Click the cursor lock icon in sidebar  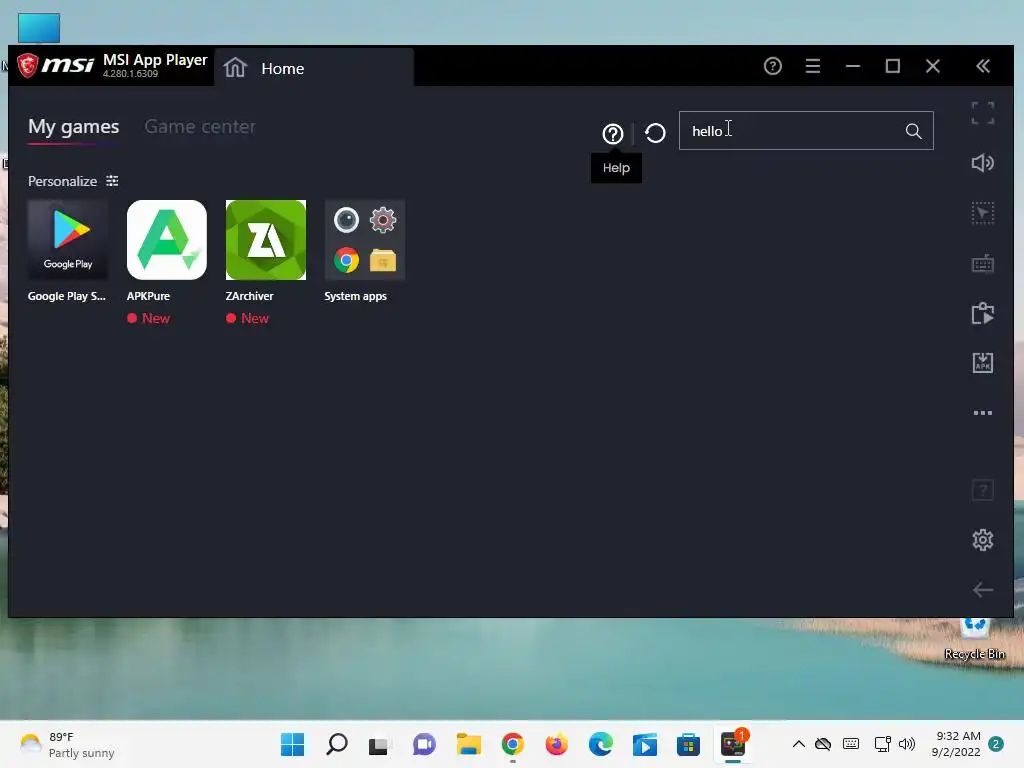click(x=983, y=213)
